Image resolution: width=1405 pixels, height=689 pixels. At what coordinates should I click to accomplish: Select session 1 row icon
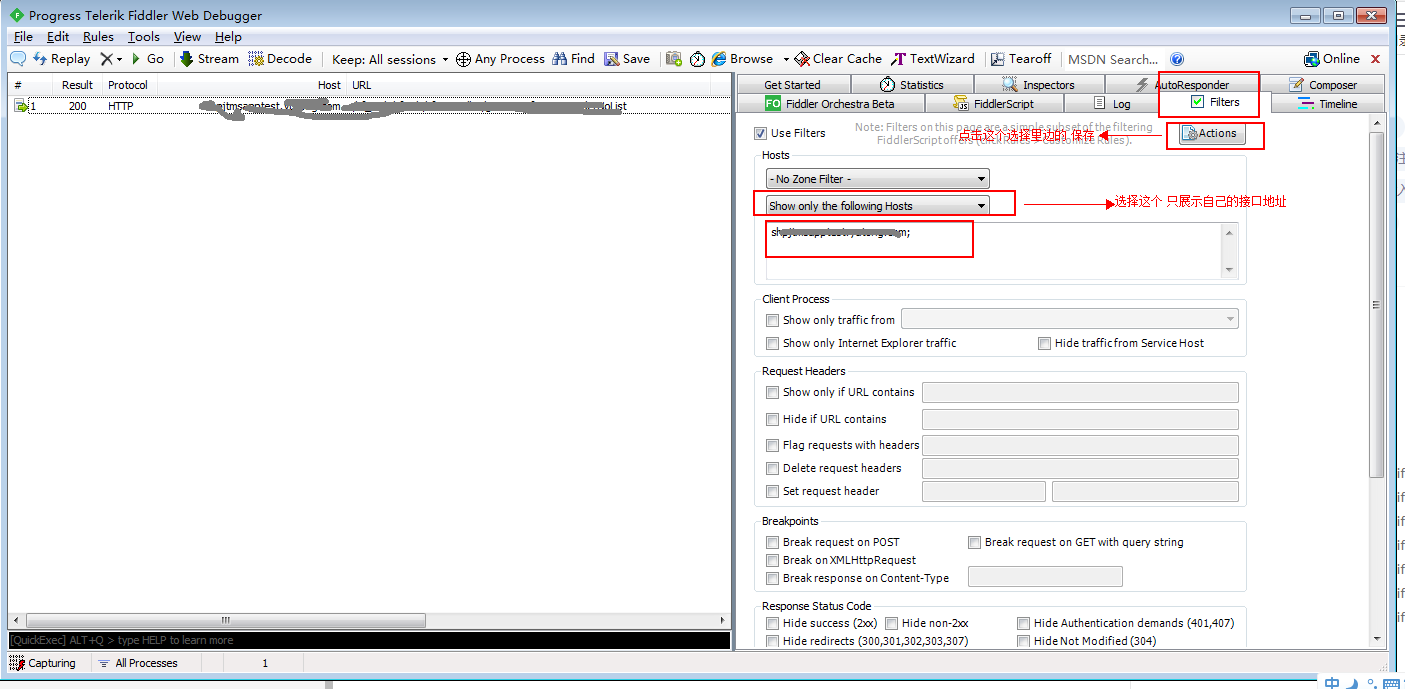click(x=21, y=106)
